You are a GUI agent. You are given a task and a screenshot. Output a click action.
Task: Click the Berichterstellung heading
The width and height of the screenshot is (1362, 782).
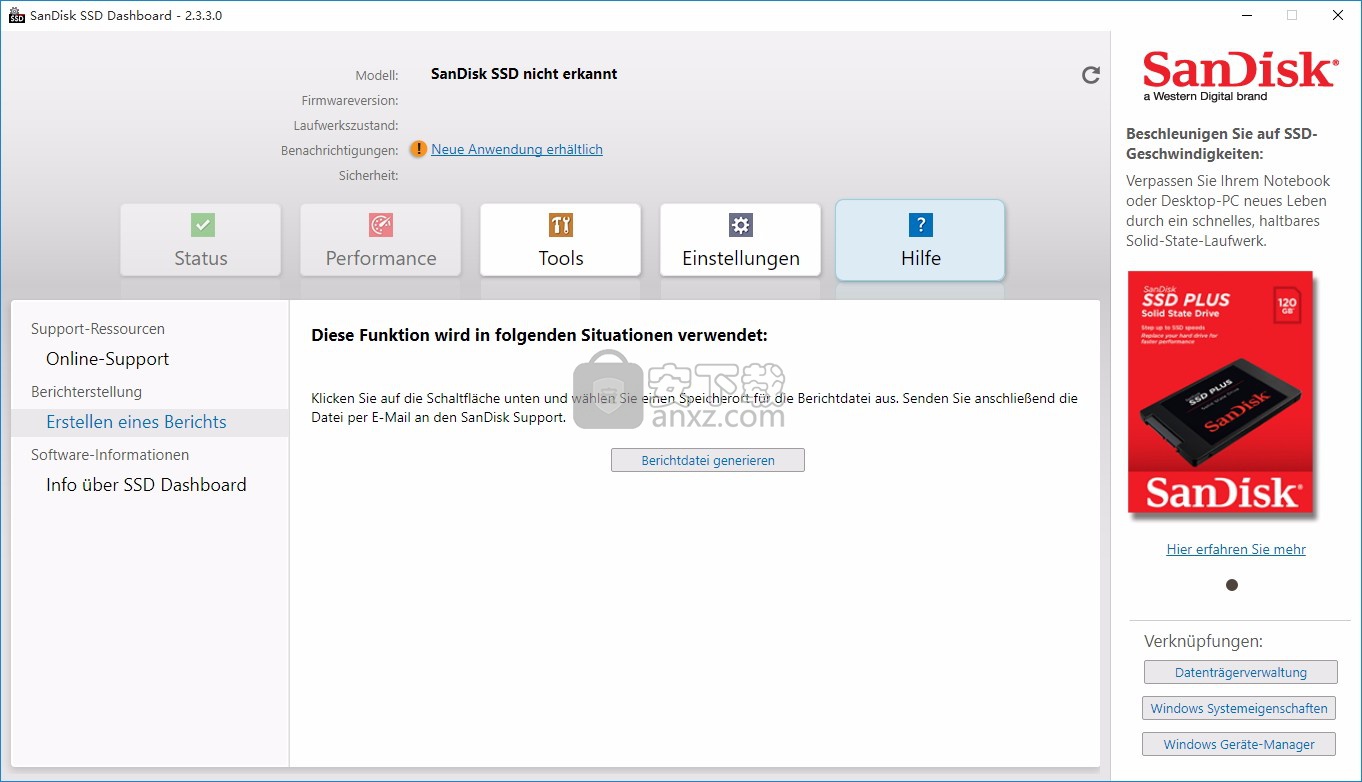86,392
